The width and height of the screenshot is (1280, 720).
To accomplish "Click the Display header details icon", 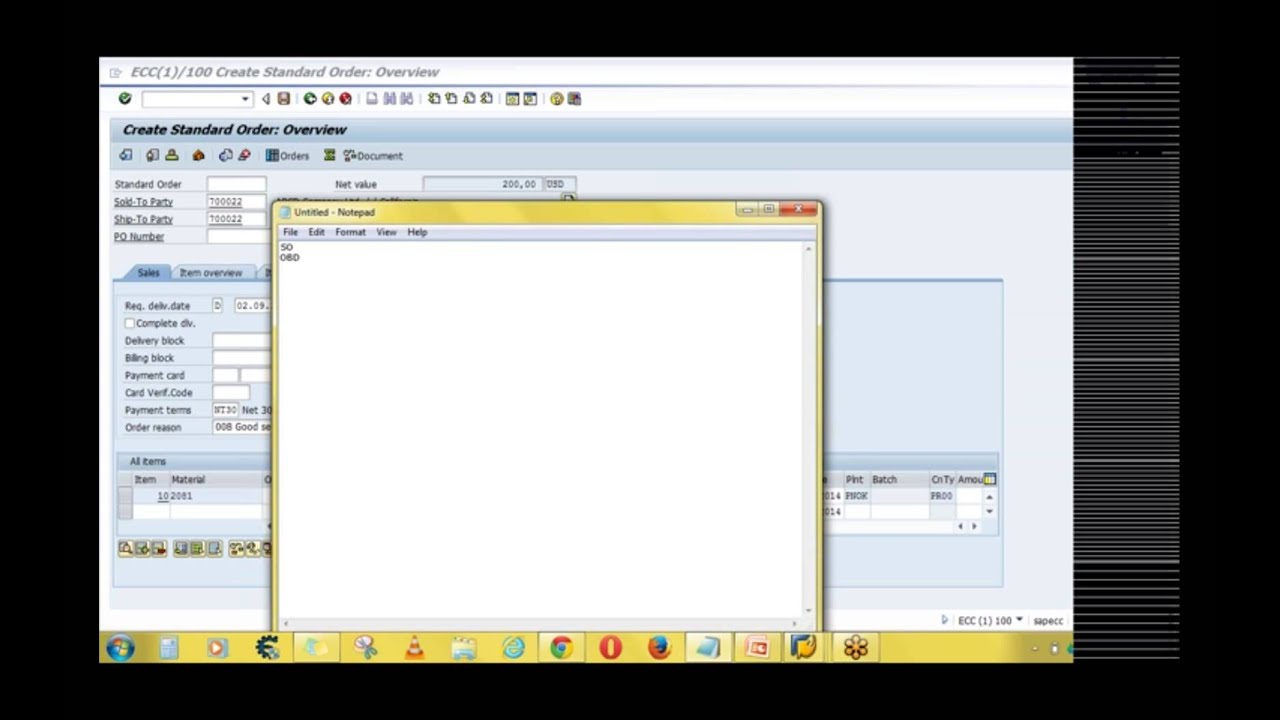I will (152, 155).
